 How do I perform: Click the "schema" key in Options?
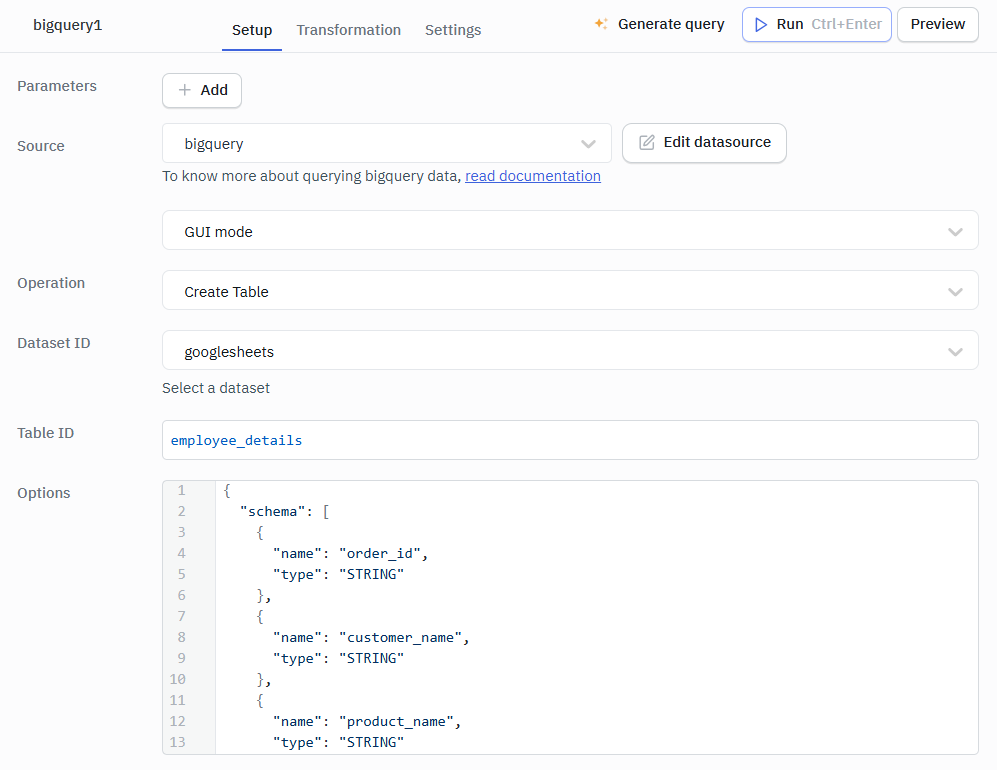(272, 512)
